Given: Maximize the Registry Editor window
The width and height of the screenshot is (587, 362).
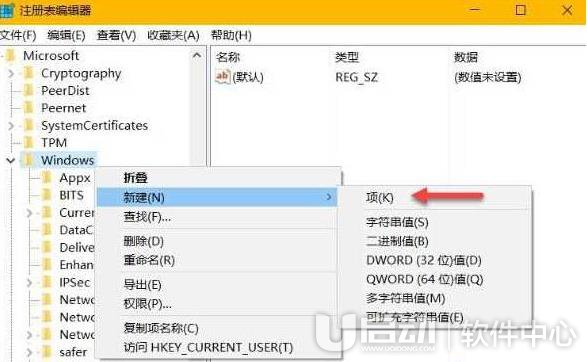Looking at the screenshot, I should pos(520,10).
